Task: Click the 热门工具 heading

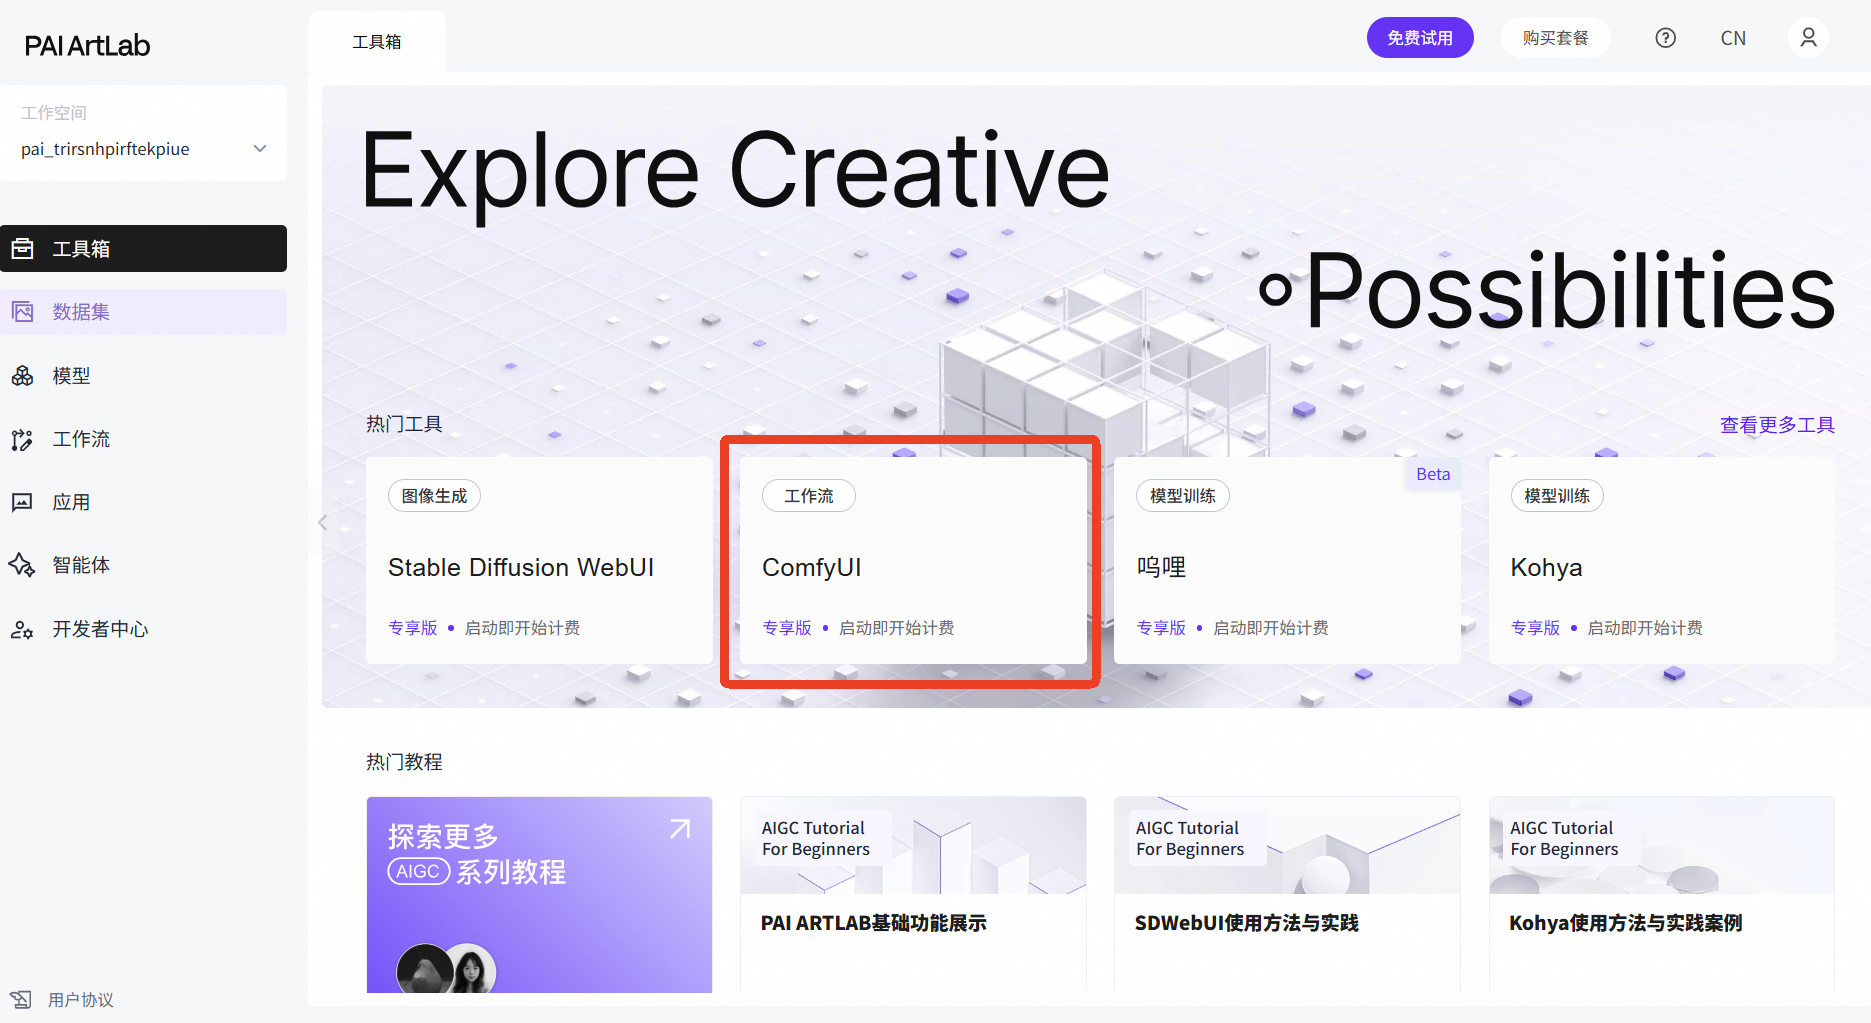Action: coord(404,424)
